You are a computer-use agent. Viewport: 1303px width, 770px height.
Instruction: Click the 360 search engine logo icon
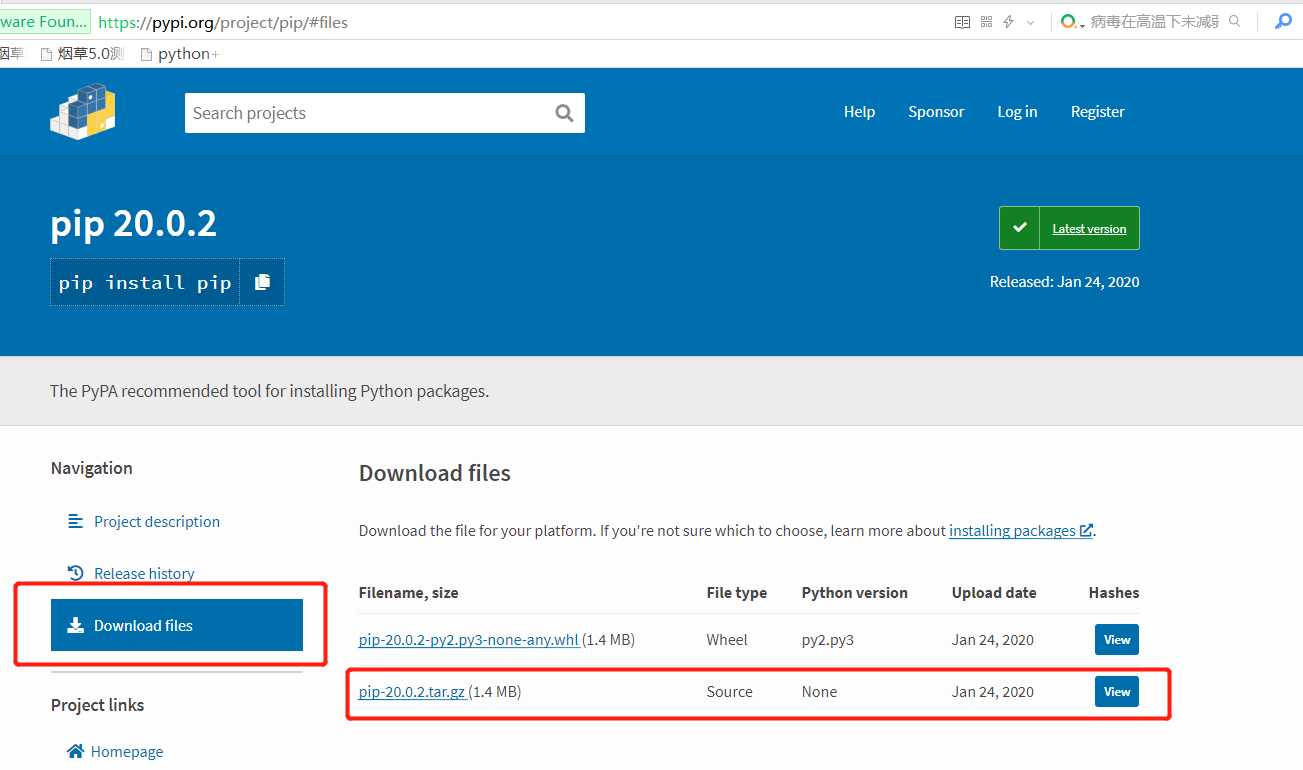pos(1068,21)
